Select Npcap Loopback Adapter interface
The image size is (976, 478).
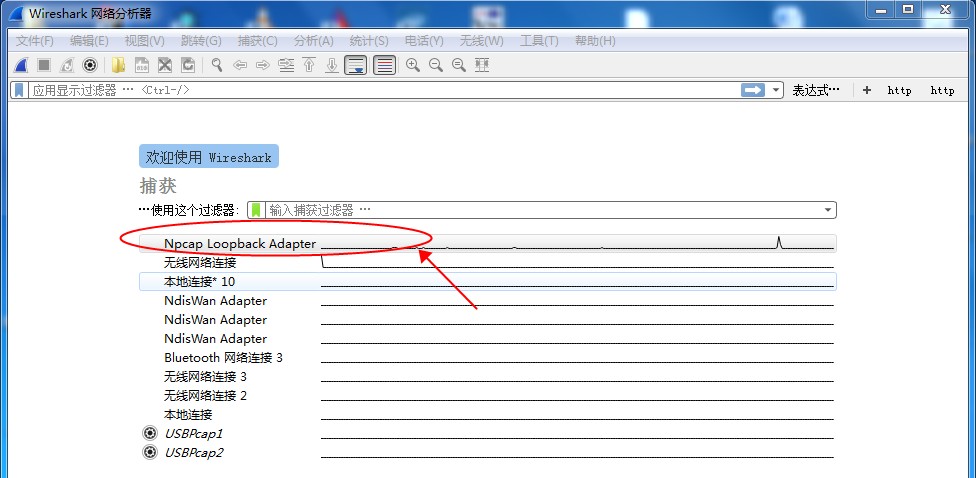[487, 243]
